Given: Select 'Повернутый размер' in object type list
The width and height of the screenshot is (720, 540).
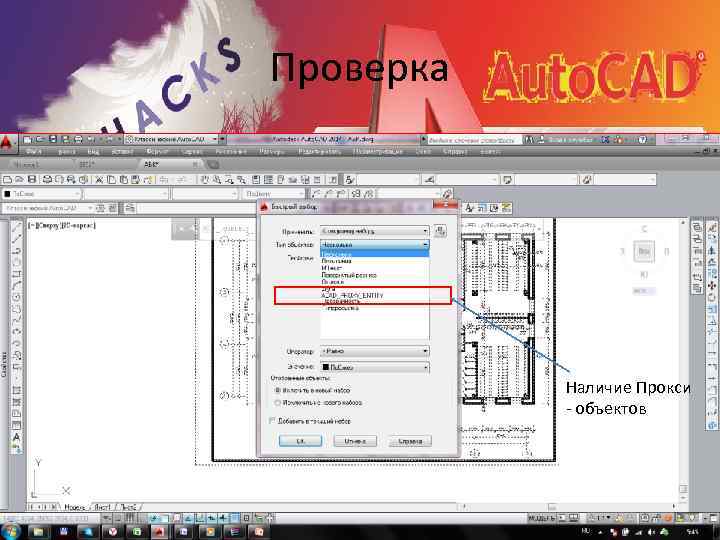Looking at the screenshot, I should click(x=349, y=275).
